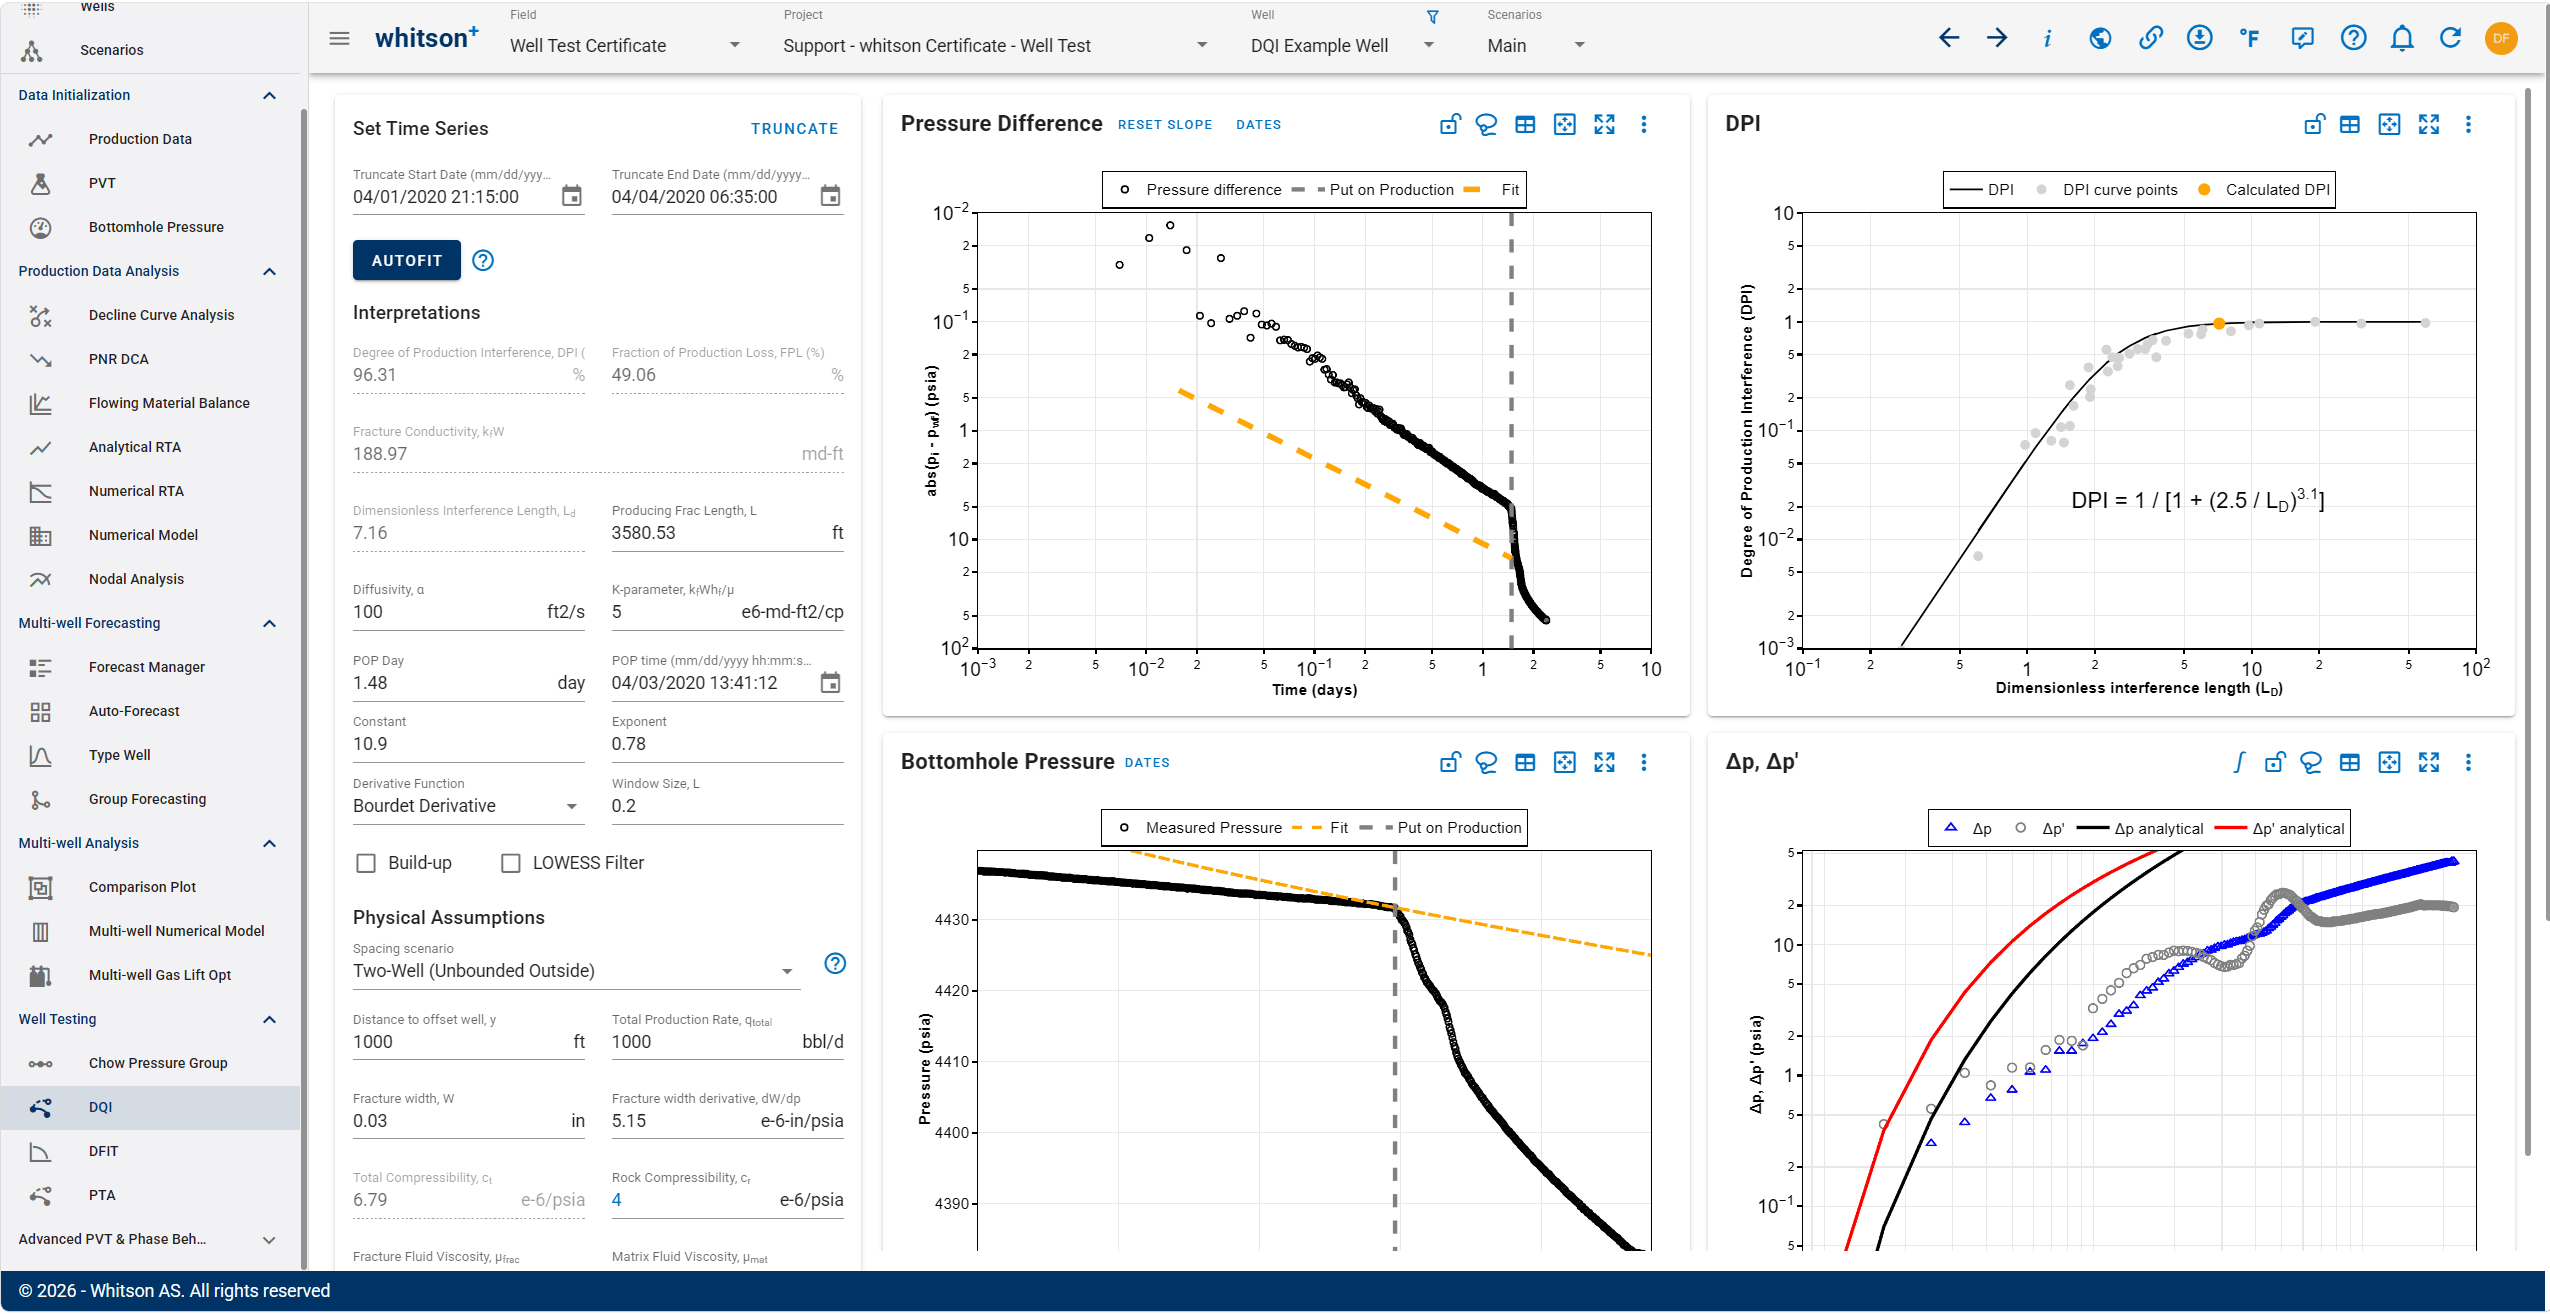Screen dimensions: 2550x1314
Task: Refresh using the reload icon in header
Action: 2450,39
